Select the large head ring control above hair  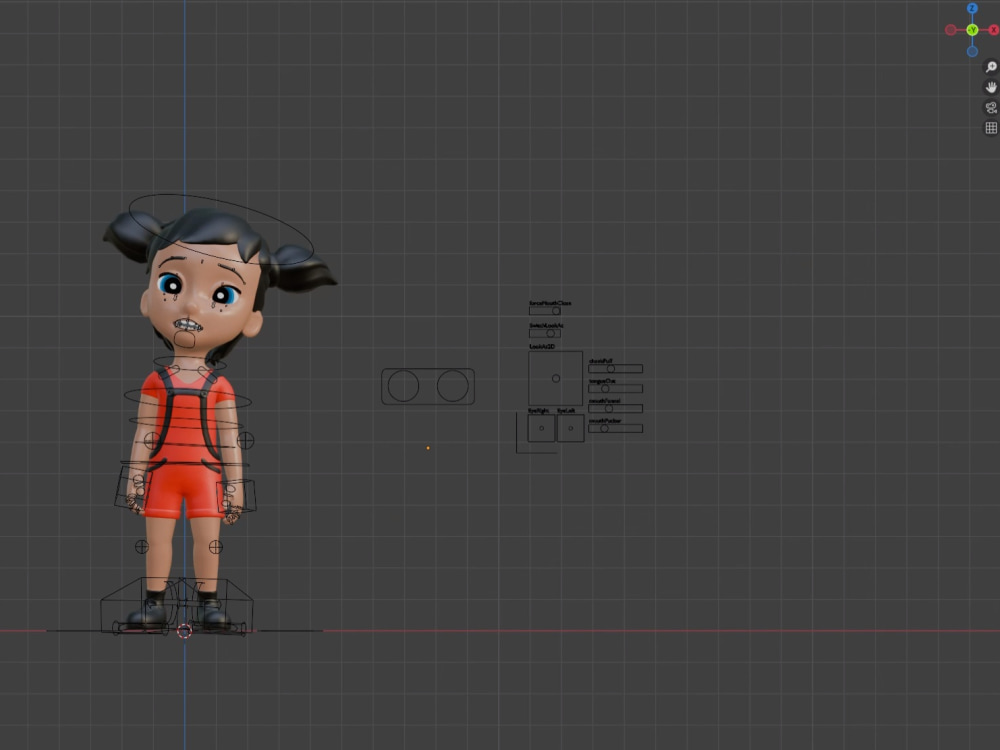221,229
